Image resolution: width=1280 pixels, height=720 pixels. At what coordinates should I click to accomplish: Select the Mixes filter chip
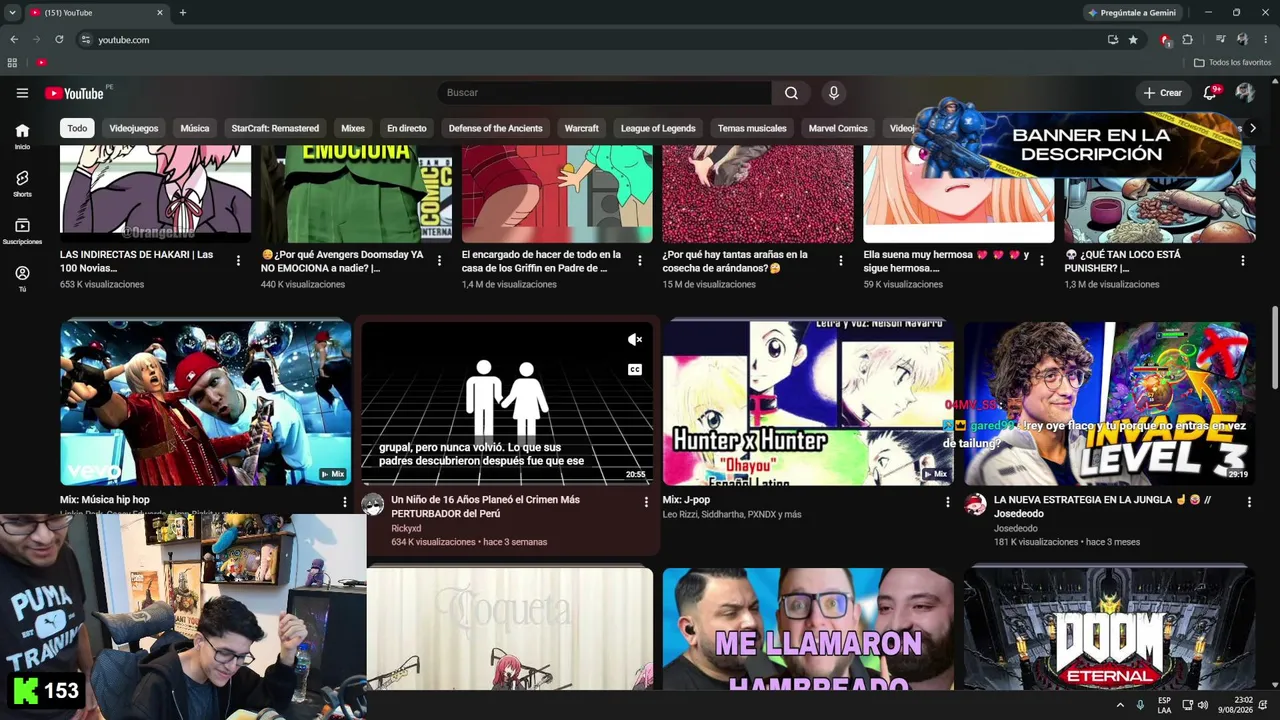point(353,128)
